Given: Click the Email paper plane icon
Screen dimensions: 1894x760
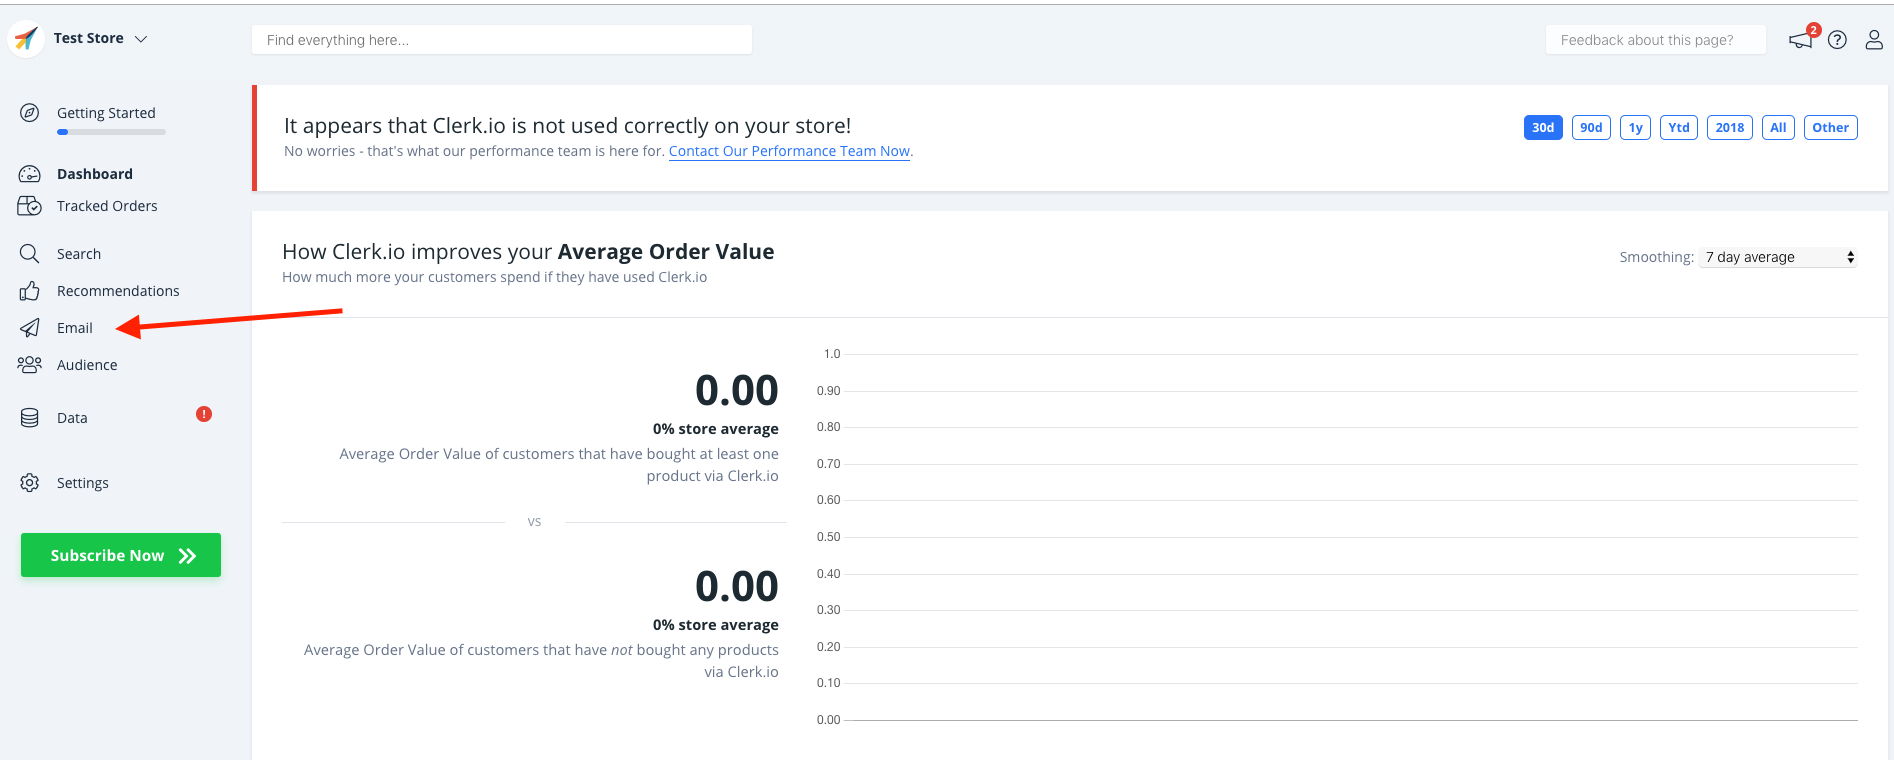Looking at the screenshot, I should pos(30,328).
